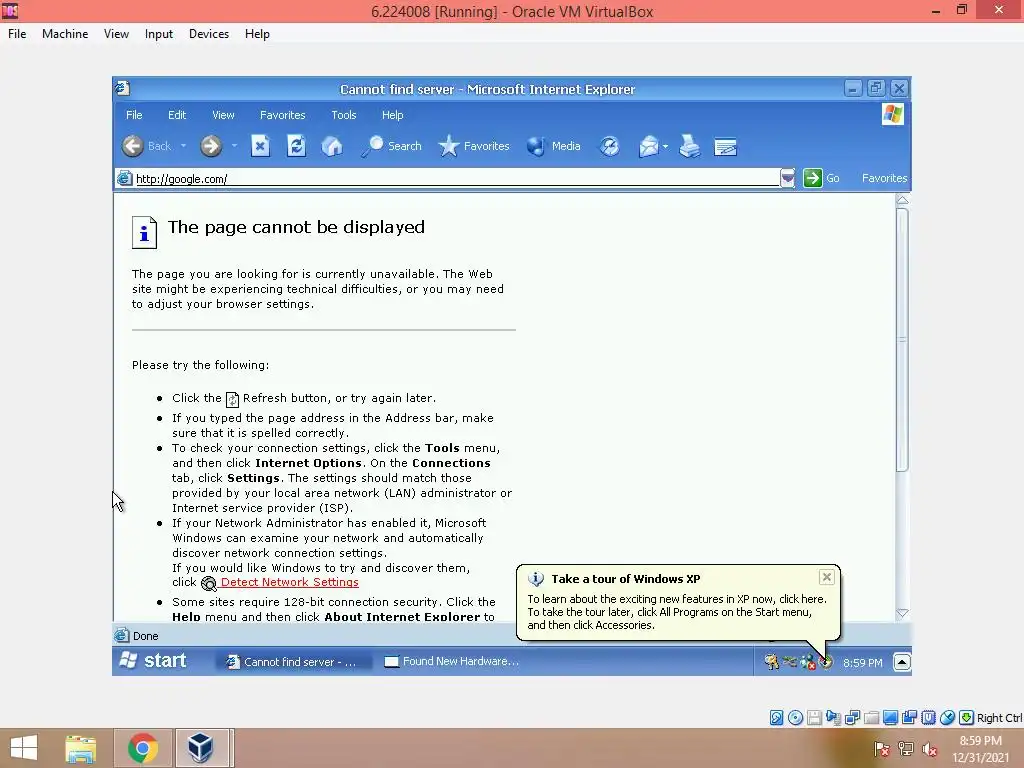Click VirtualBox mouse integration status icon
This screenshot has height=768, width=1024.
click(x=948, y=718)
